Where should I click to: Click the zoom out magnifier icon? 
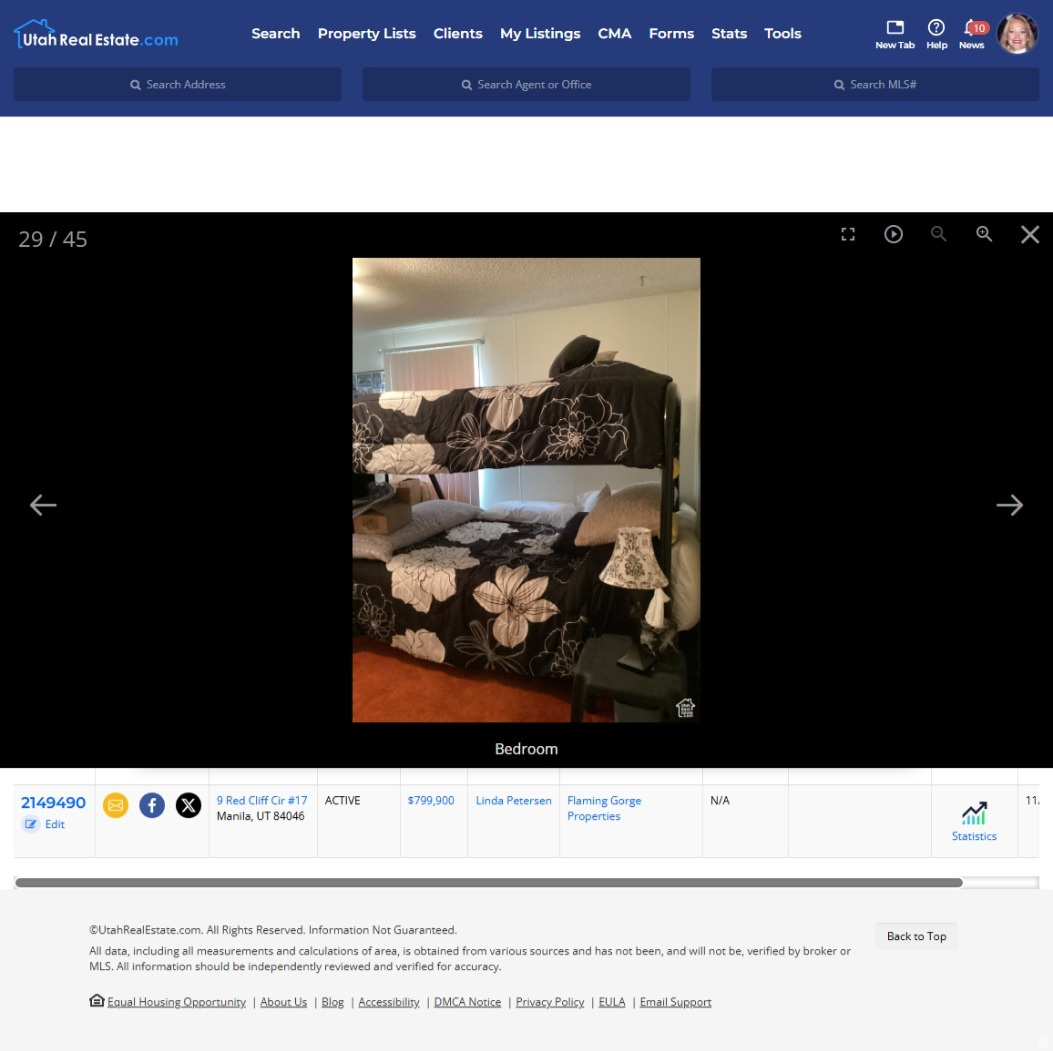[938, 234]
